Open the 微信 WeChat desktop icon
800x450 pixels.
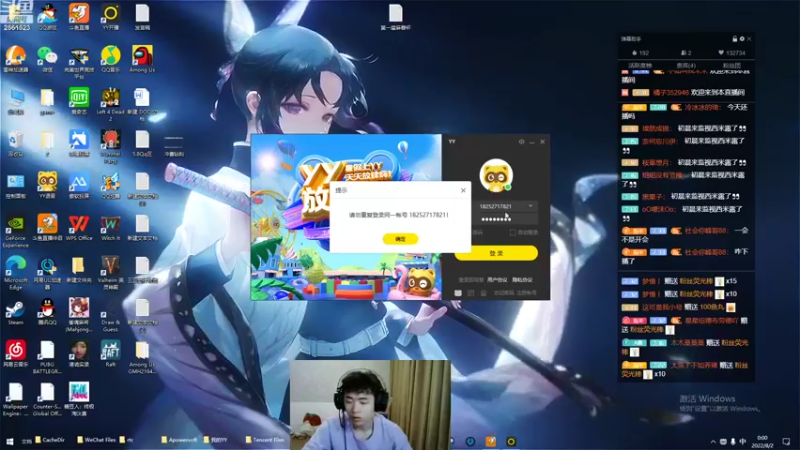47,59
